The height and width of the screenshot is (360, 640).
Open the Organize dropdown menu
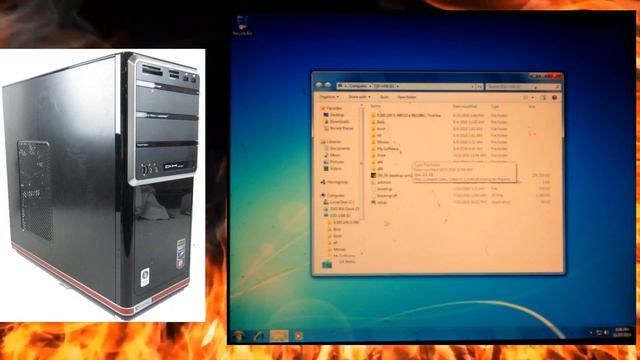tap(329, 97)
